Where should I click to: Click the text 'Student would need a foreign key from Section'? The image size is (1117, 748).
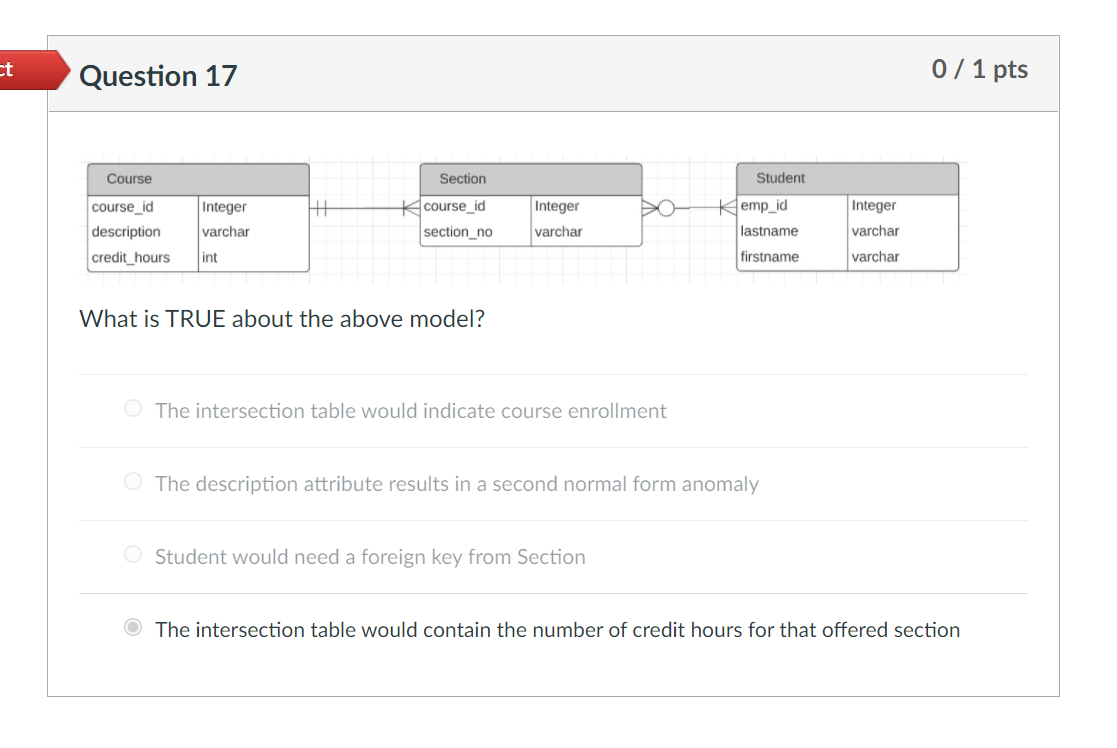coord(370,557)
